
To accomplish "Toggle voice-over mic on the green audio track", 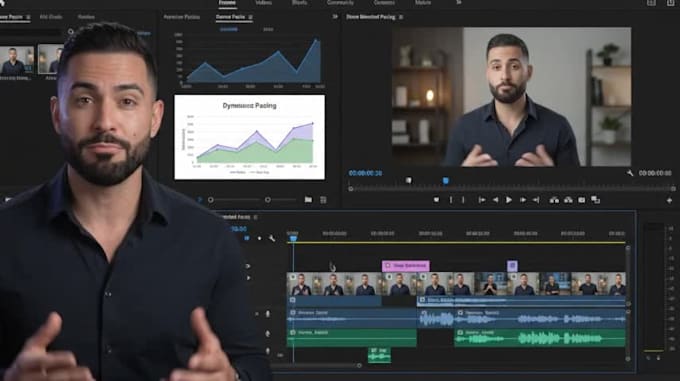I will pyautogui.click(x=268, y=333).
